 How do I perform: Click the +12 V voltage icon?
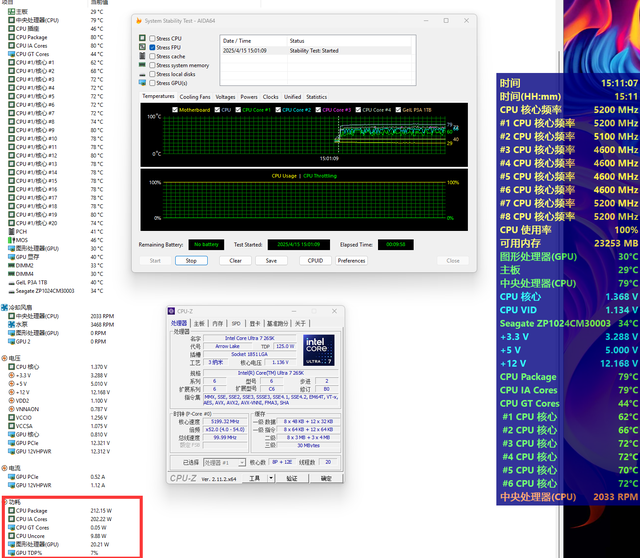tap(11, 392)
